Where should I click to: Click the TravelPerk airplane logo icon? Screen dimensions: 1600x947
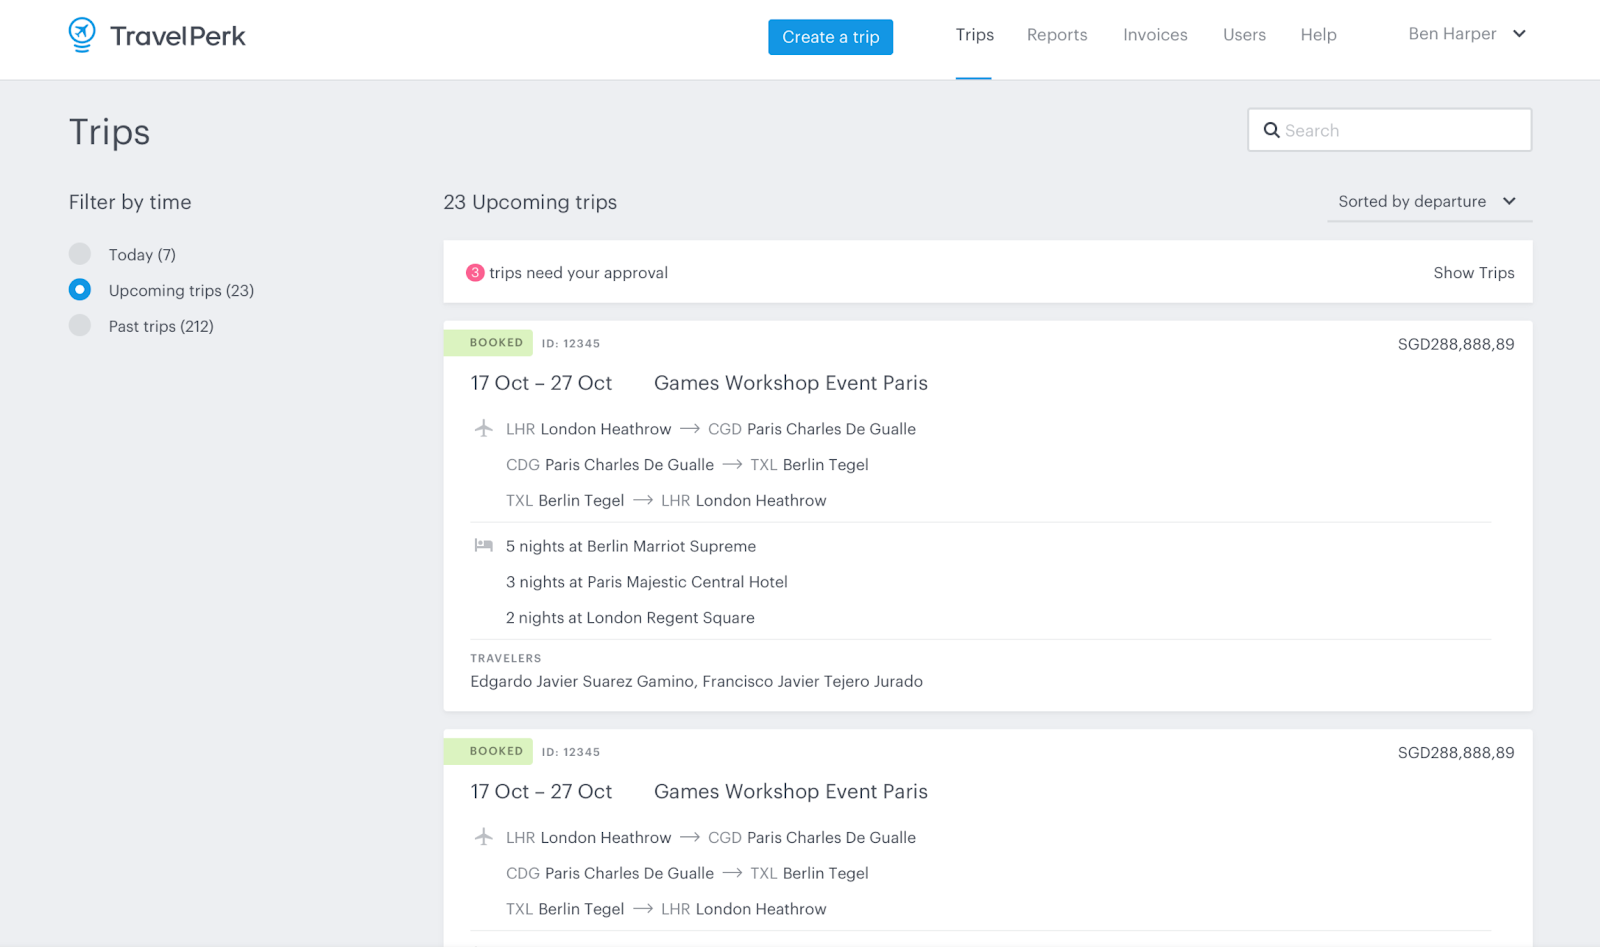click(82, 35)
